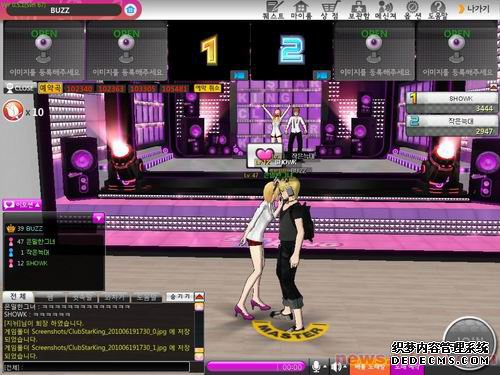Click the BUZZ room title bar
The height and width of the screenshot is (375, 500).
(63, 10)
